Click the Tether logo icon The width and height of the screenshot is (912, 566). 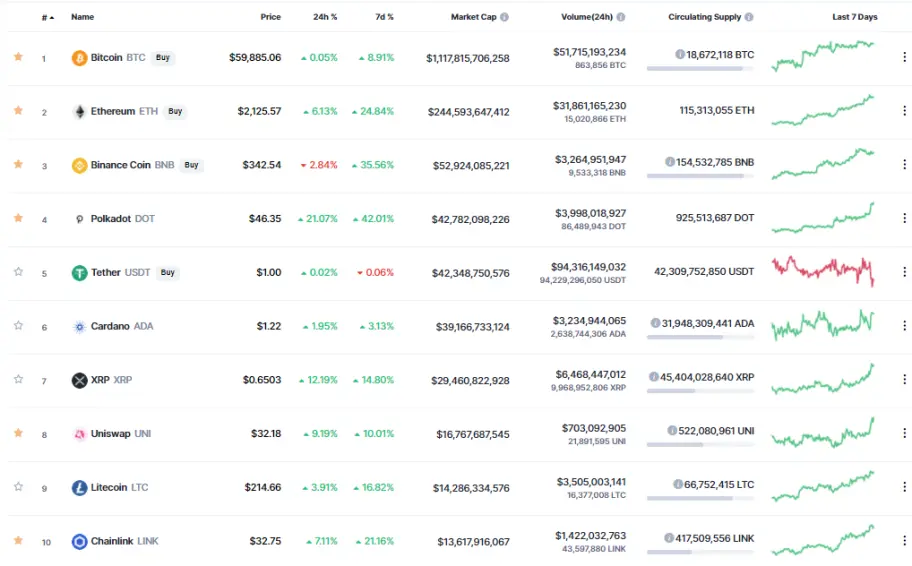coord(79,272)
